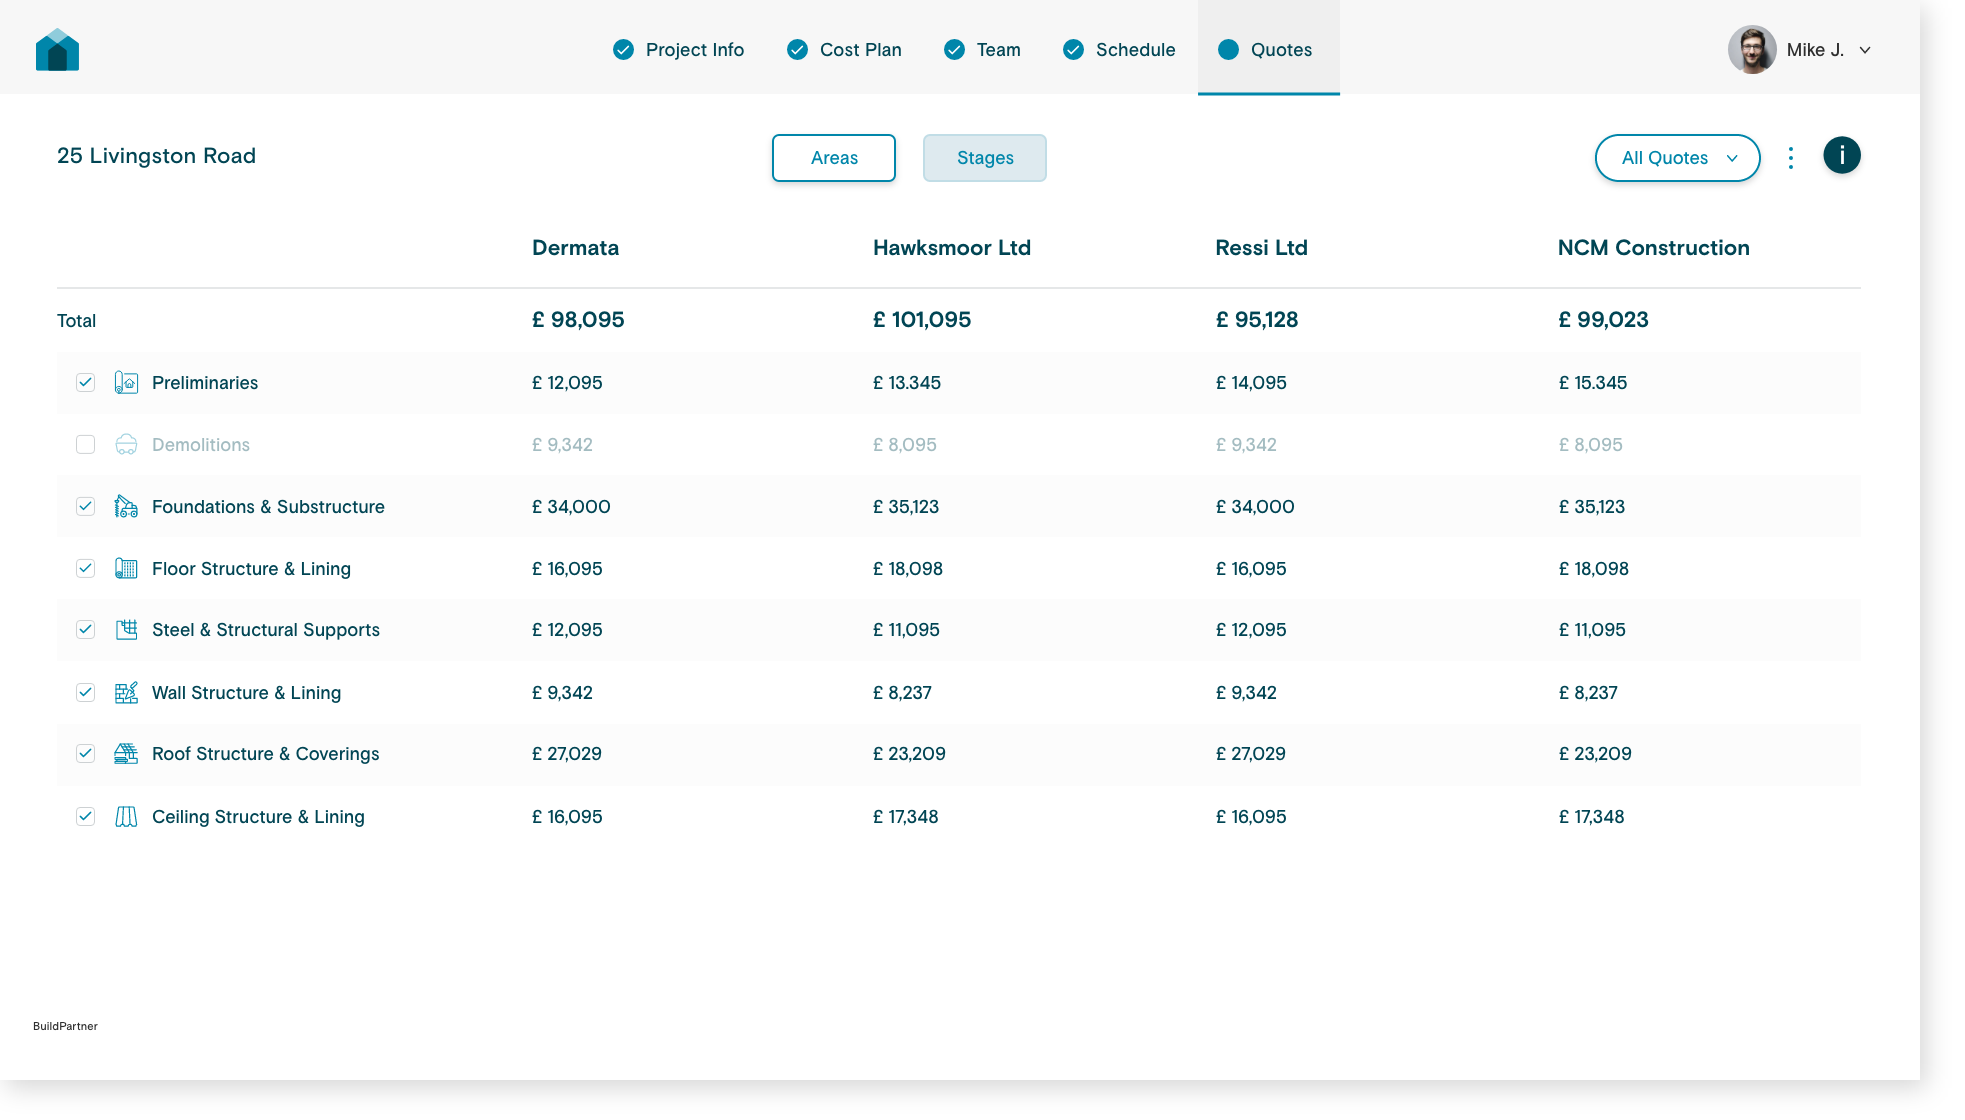Click the 25 Livingston Road title
Screen dimensions: 1965x1120
(156, 156)
